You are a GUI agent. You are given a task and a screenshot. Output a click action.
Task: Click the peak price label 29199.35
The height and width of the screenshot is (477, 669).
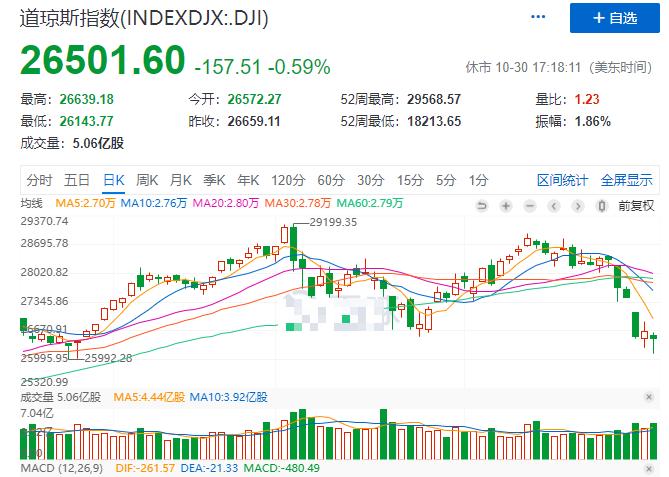coord(333,222)
